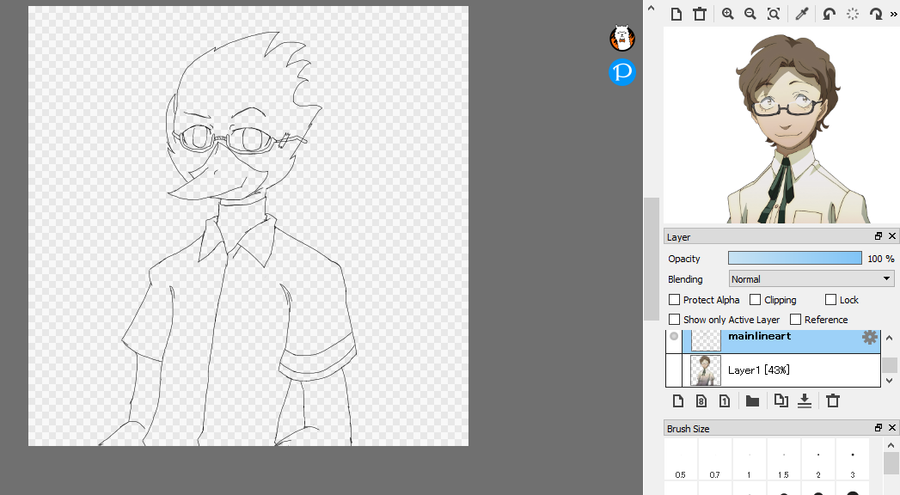Enable the Reference checkbox

[x=796, y=319]
